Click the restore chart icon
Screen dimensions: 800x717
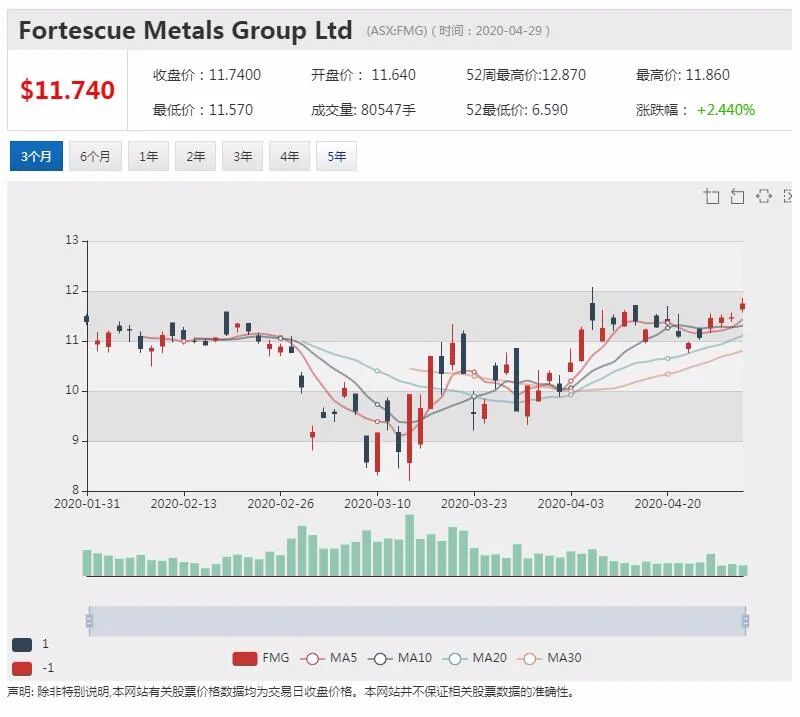[763, 196]
